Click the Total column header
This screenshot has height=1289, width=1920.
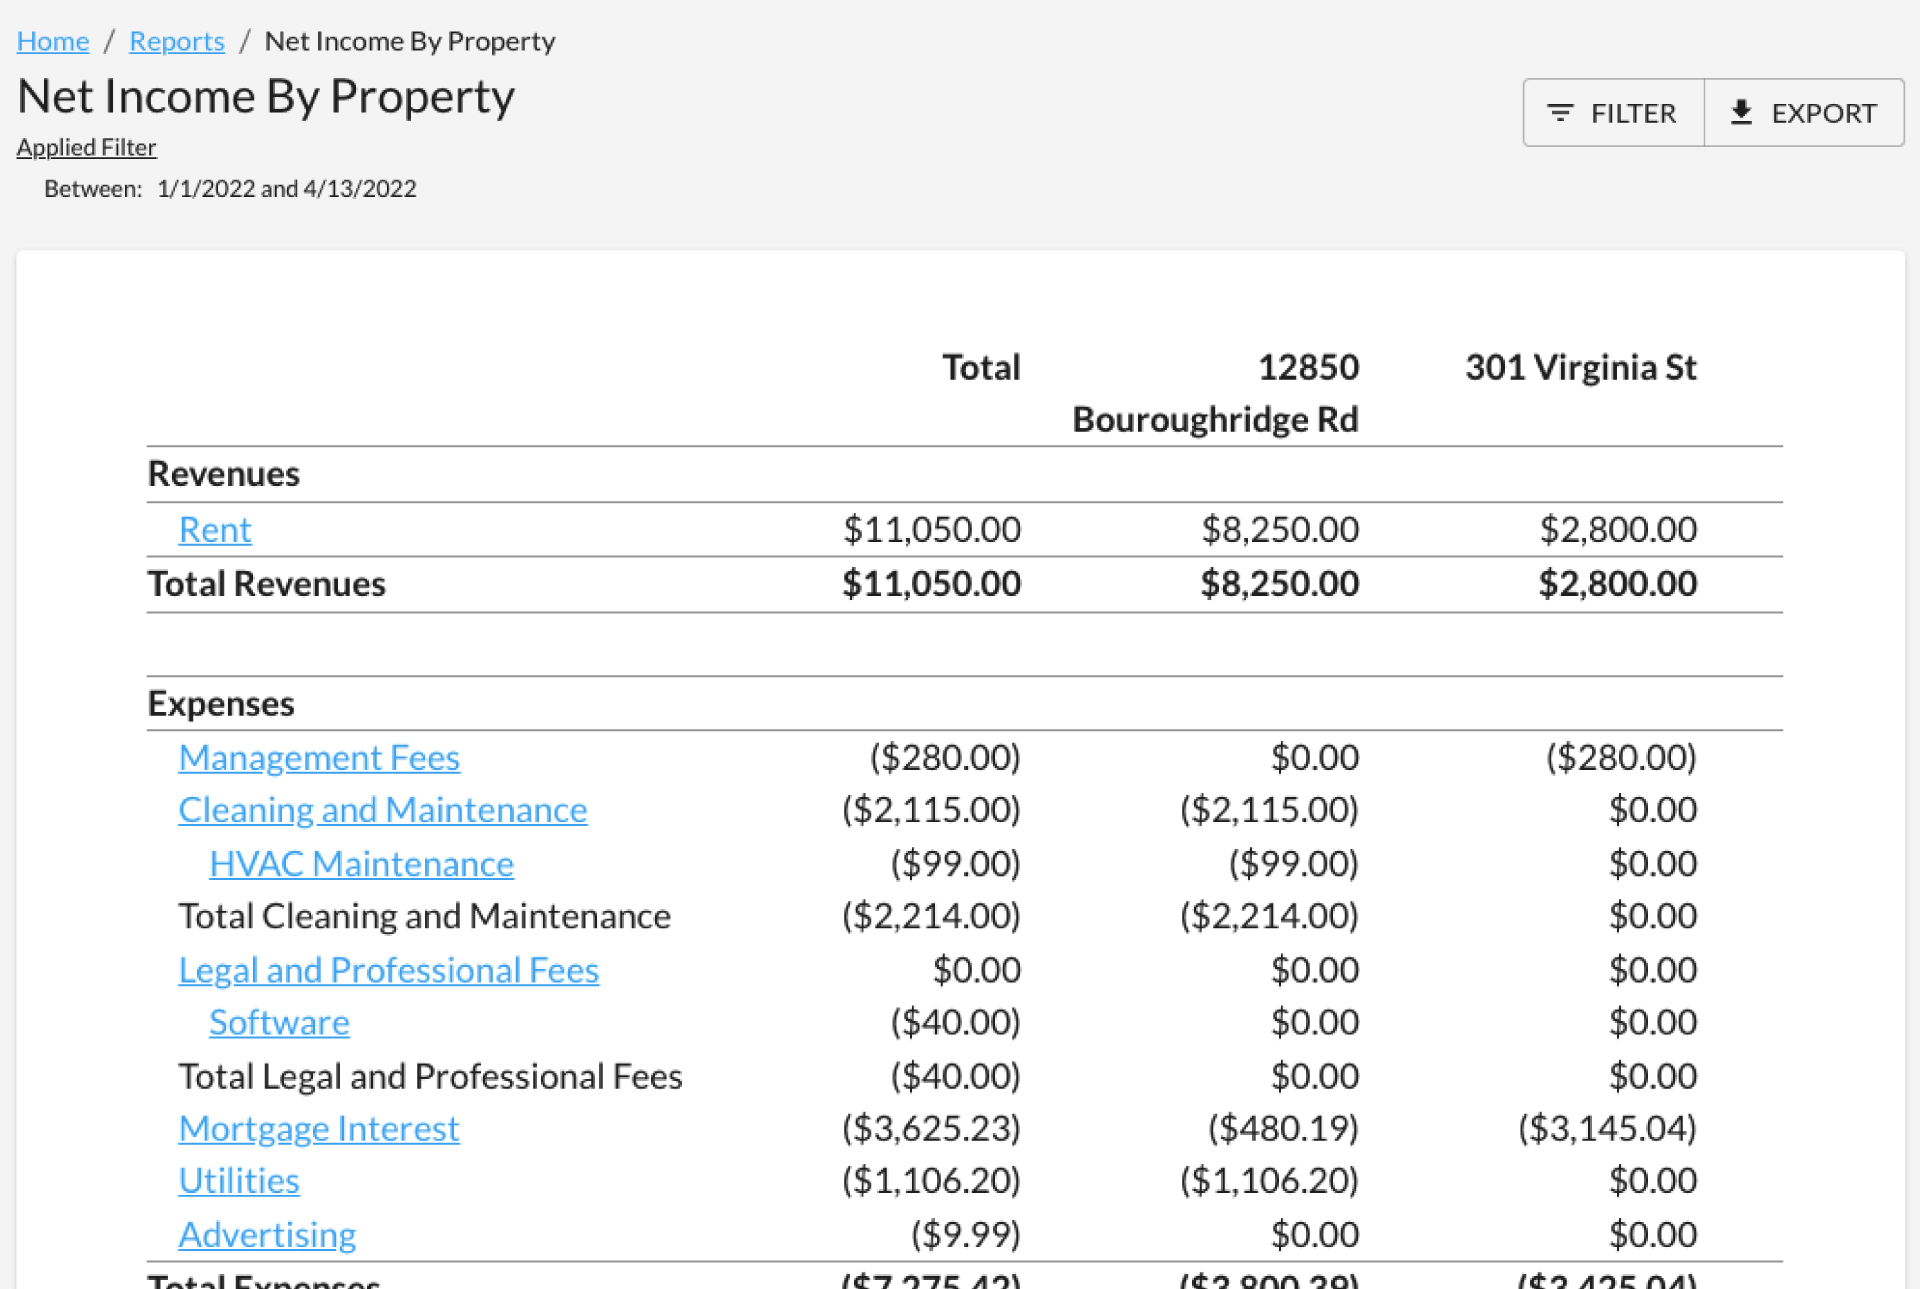point(980,367)
